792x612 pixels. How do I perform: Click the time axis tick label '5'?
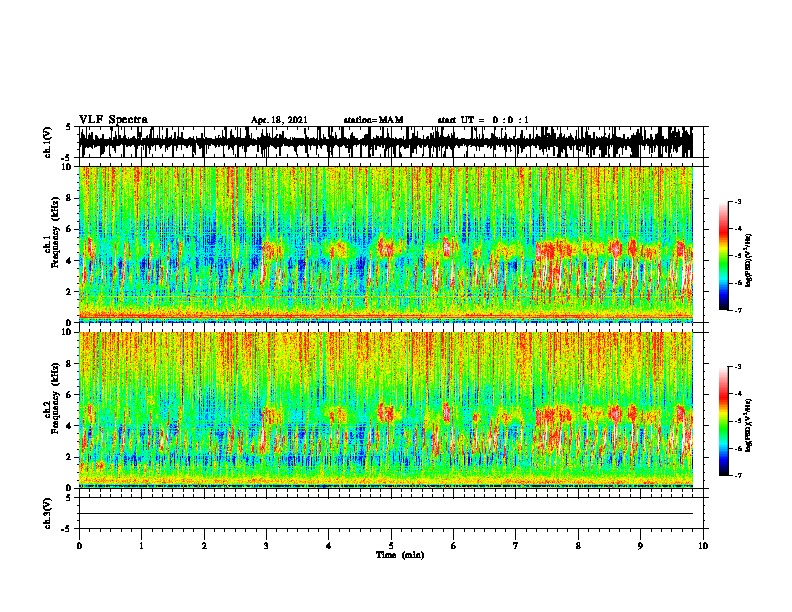(x=391, y=546)
